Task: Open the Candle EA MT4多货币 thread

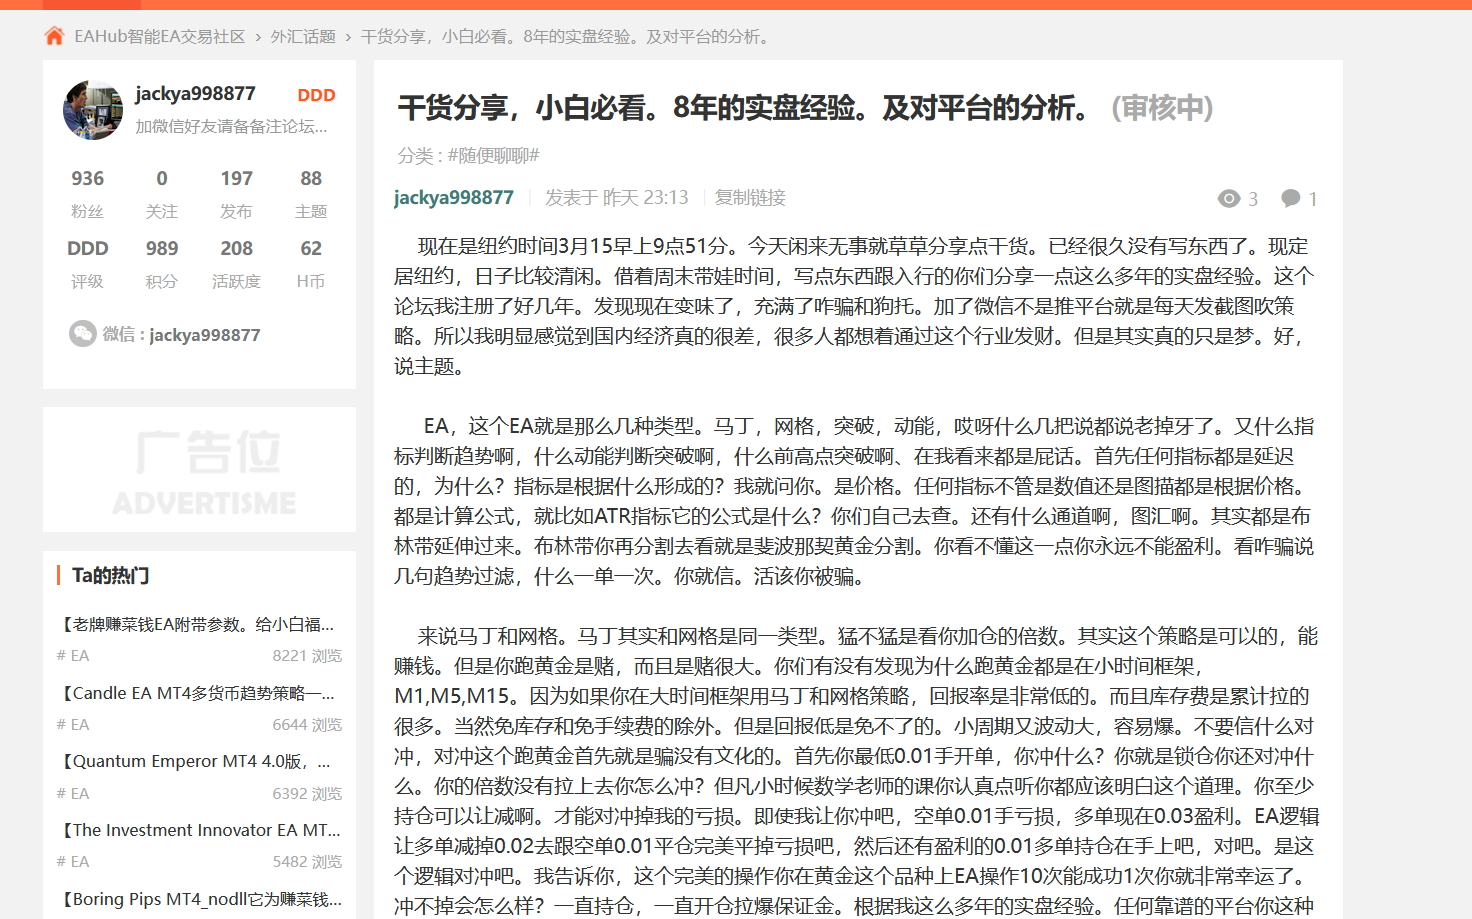Action: click(x=197, y=693)
